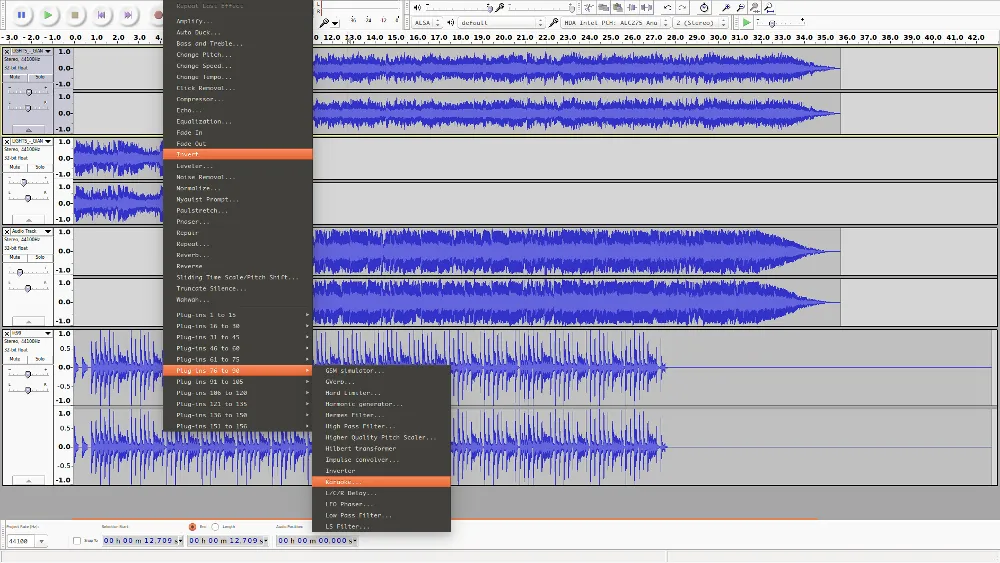Open the 2 (Stereo) channels dropdown
The image size is (1000, 563).
coord(700,22)
